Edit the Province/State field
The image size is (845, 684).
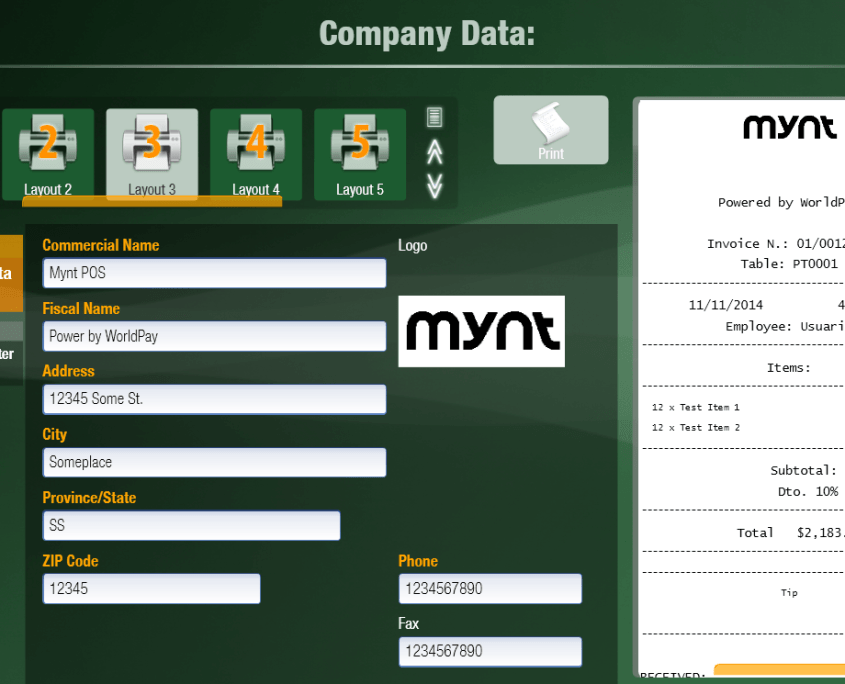190,525
